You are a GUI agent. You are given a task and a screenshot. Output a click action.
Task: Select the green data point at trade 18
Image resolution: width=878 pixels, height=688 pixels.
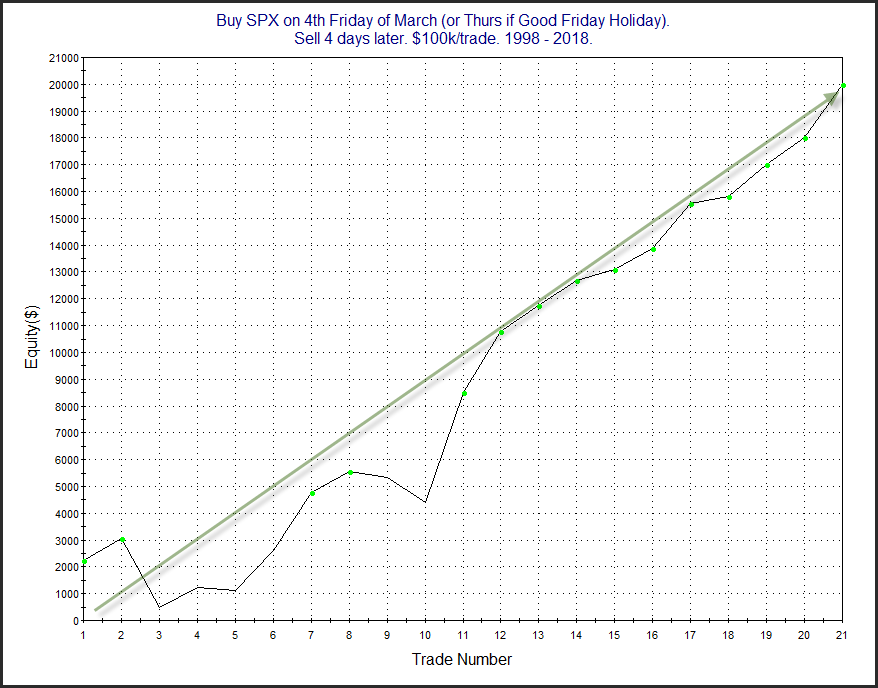pos(730,197)
